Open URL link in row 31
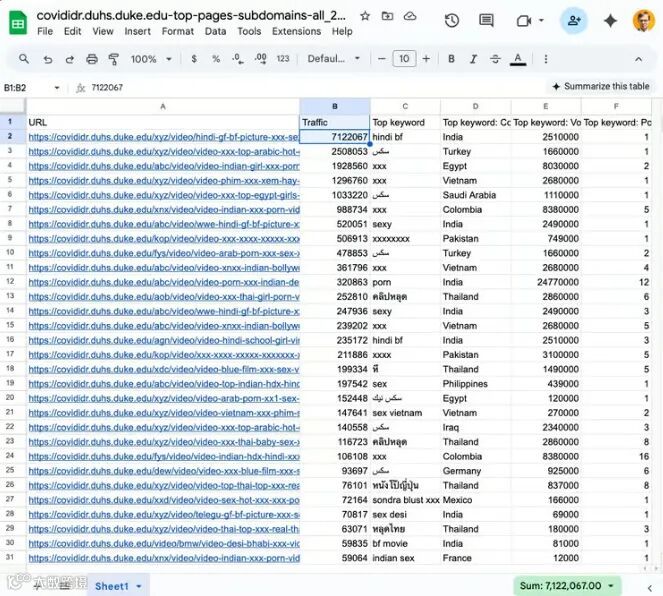The width and height of the screenshot is (663, 596). coord(164,558)
